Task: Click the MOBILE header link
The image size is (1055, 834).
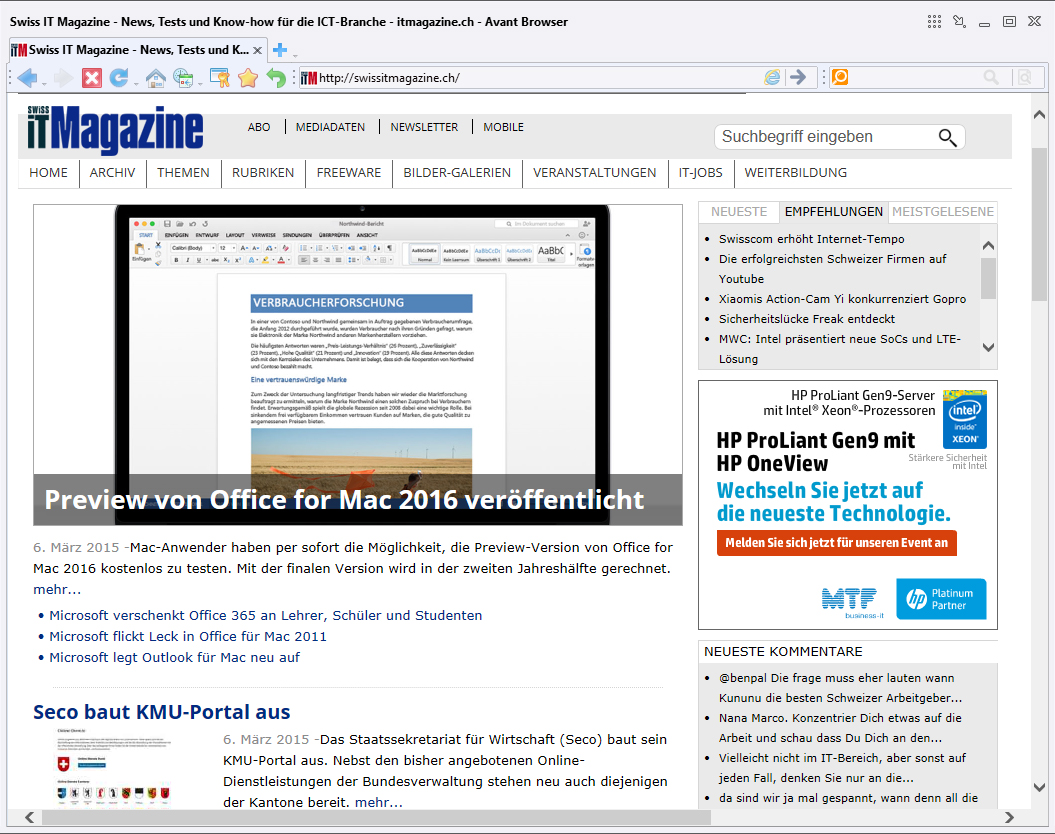Action: [x=503, y=127]
